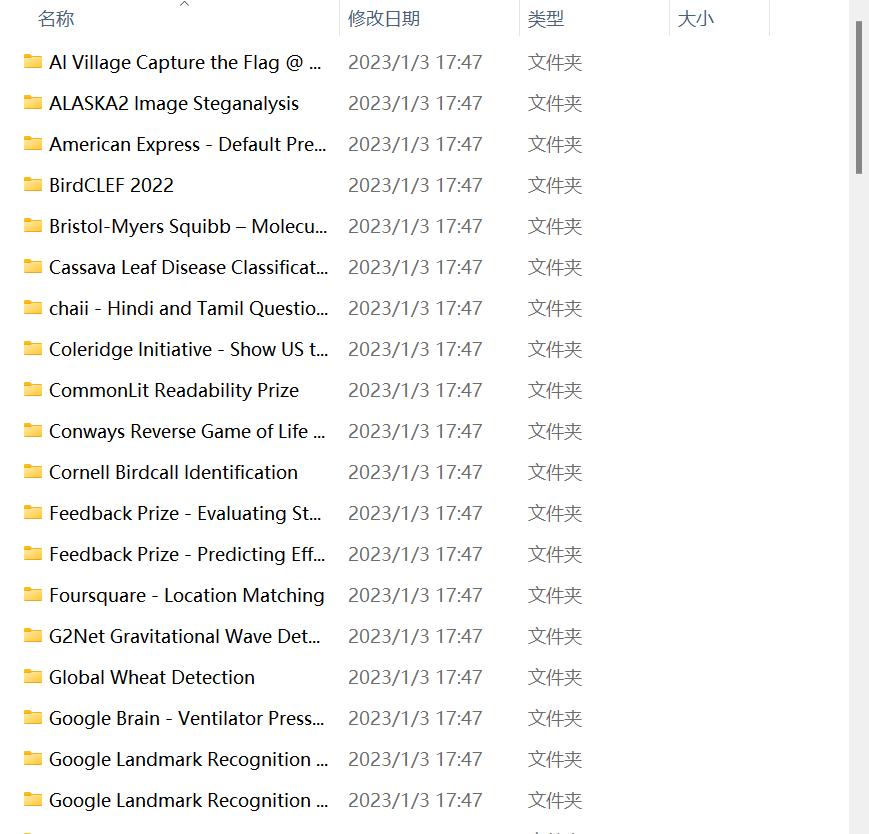Select Cornell Birdcall Identification folder icon
The image size is (869, 834).
[33, 471]
